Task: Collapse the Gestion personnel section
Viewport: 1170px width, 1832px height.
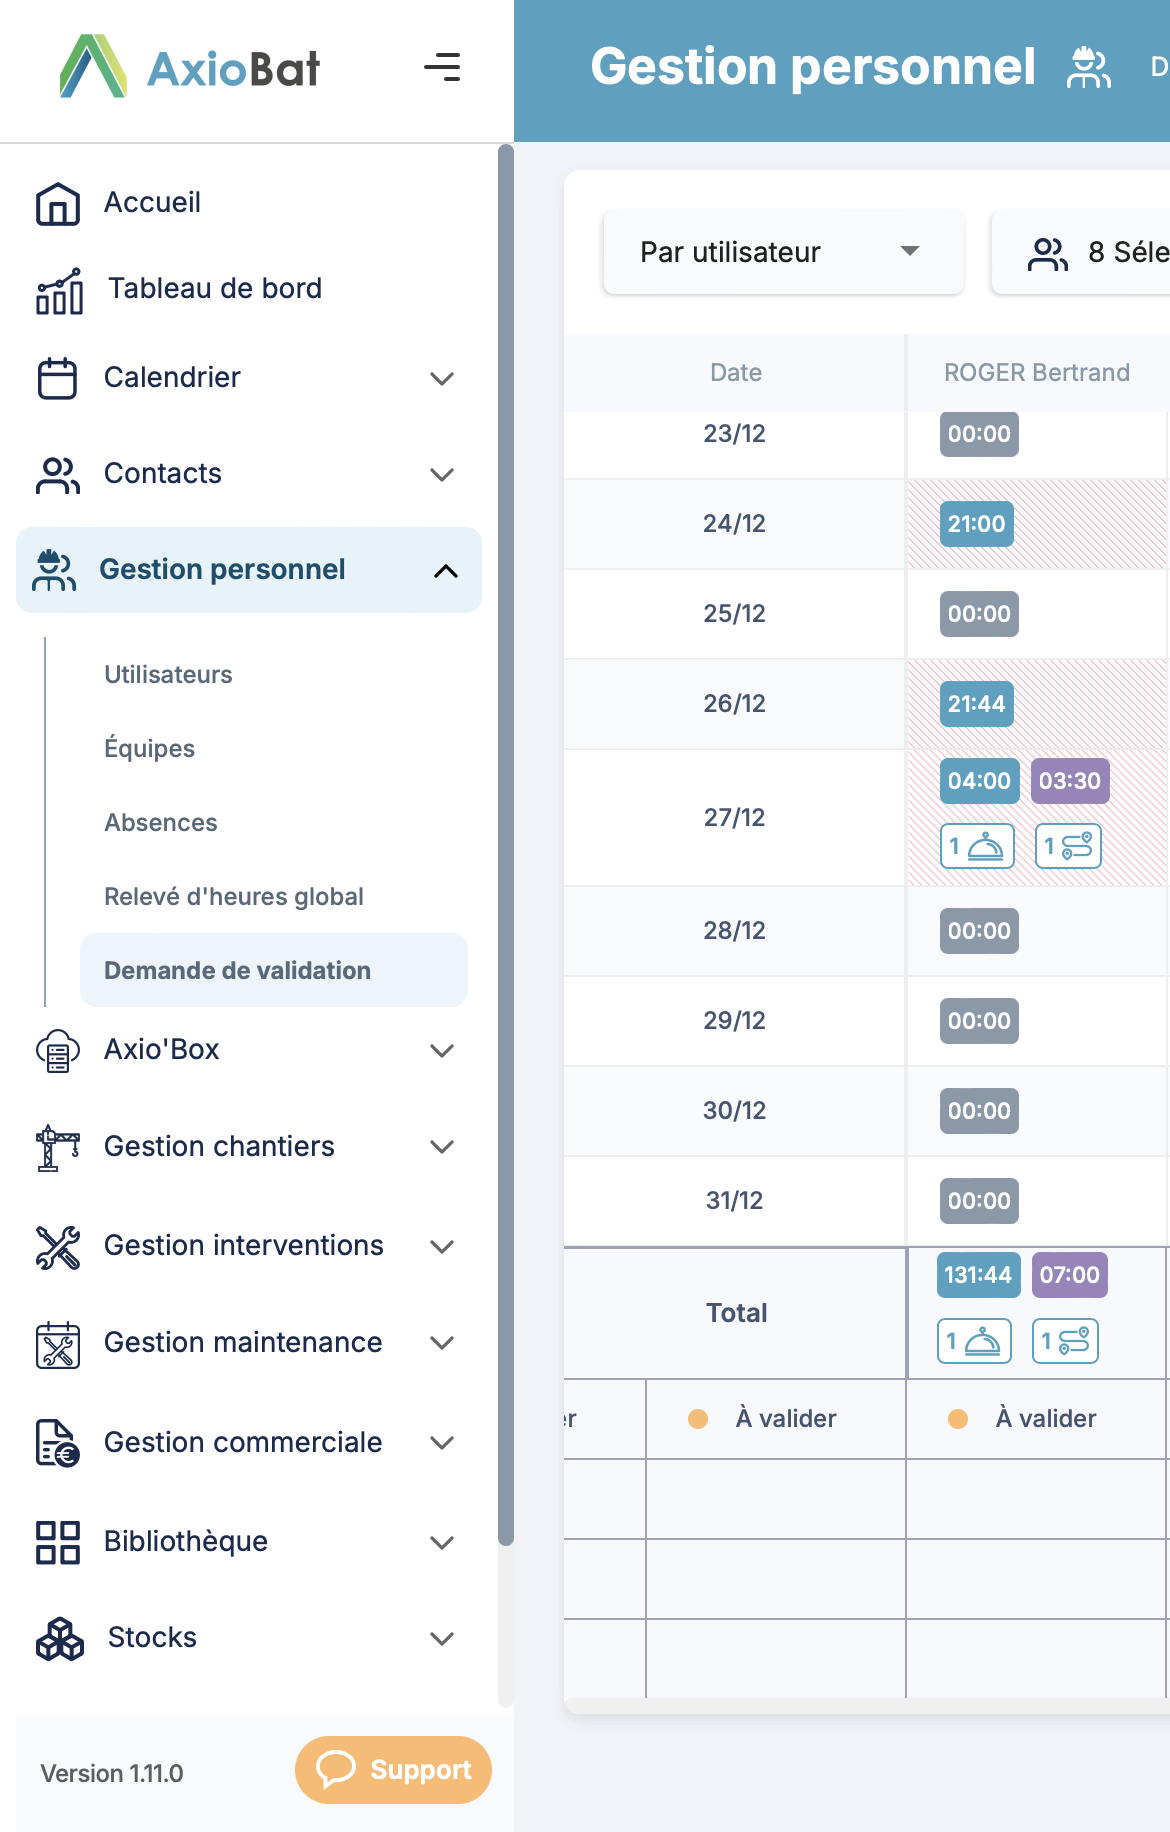Action: [x=446, y=571]
